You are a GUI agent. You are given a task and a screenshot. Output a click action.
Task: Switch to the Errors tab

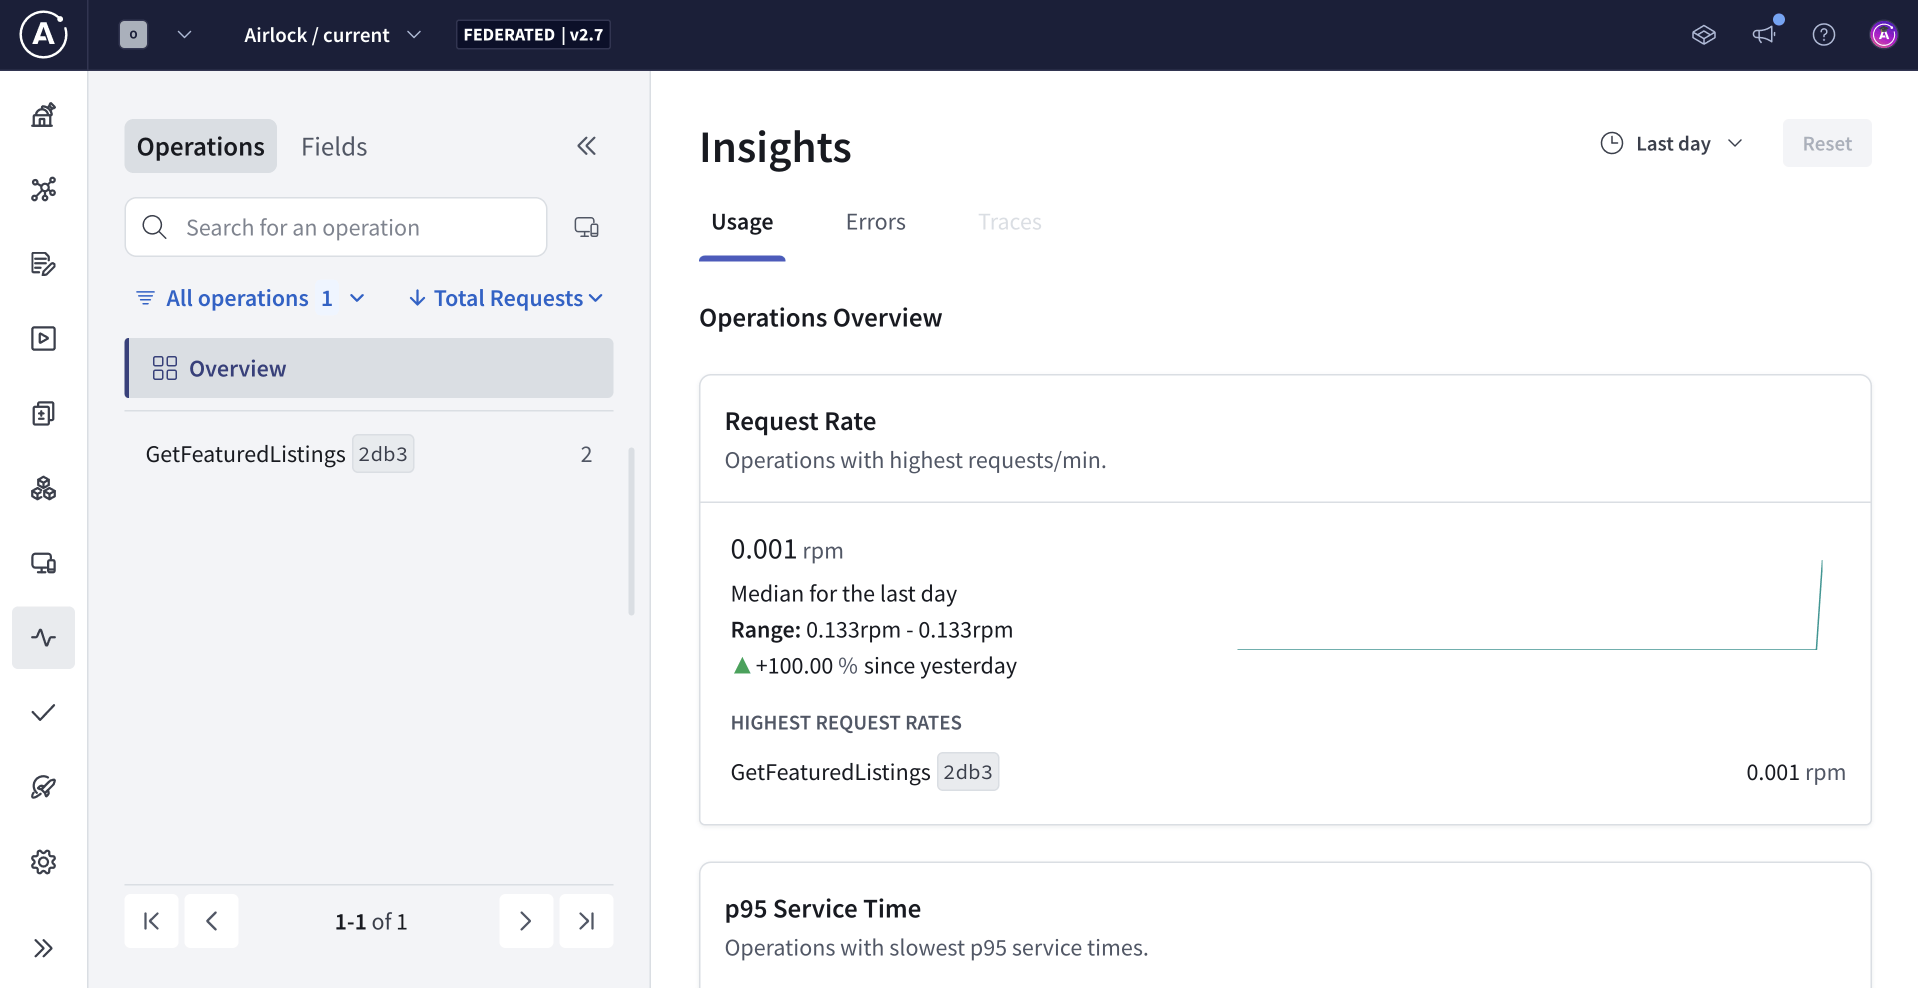[875, 221]
